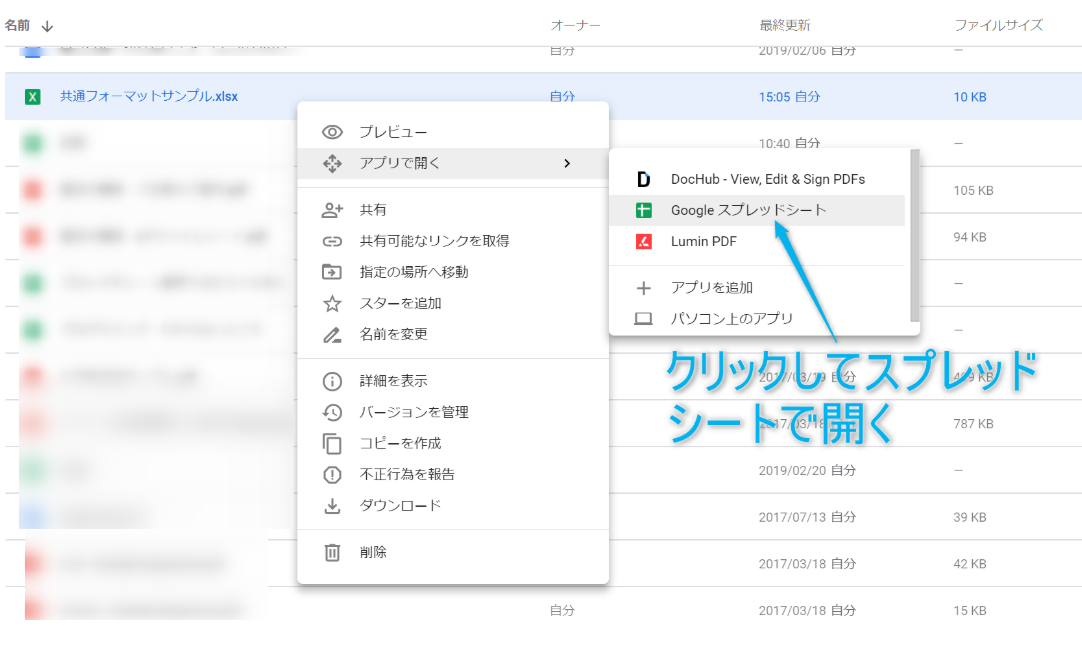Choose 共有可能なリンクを取得
1082x654 pixels.
pos(453,241)
